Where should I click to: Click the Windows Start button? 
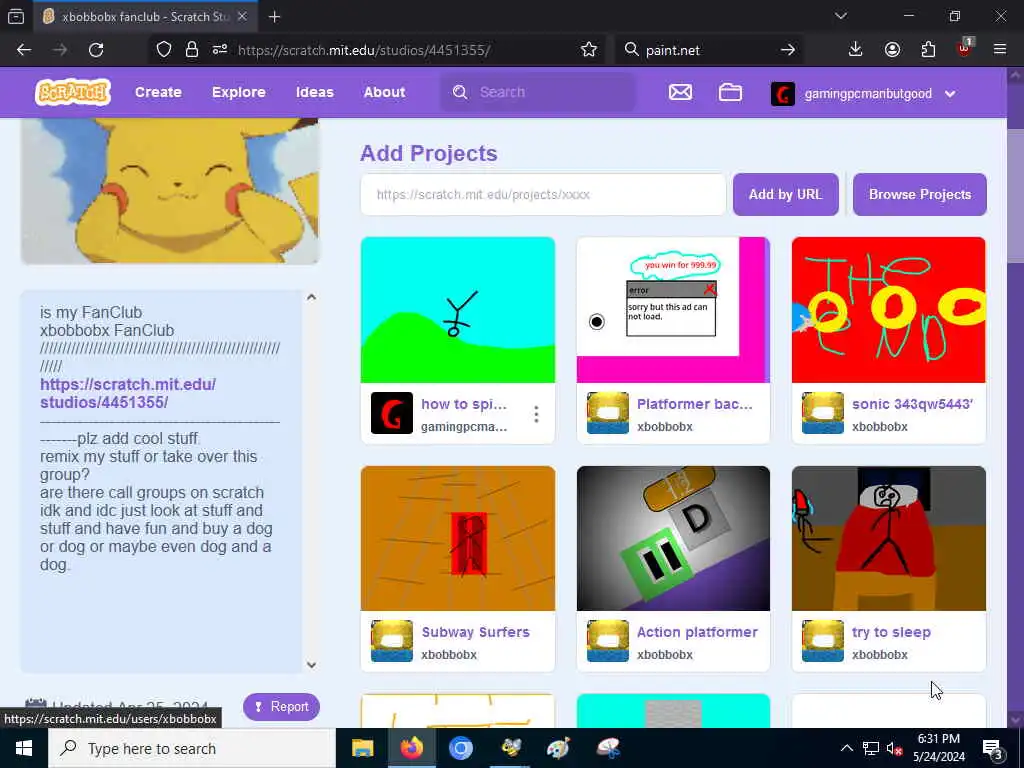(x=24, y=748)
